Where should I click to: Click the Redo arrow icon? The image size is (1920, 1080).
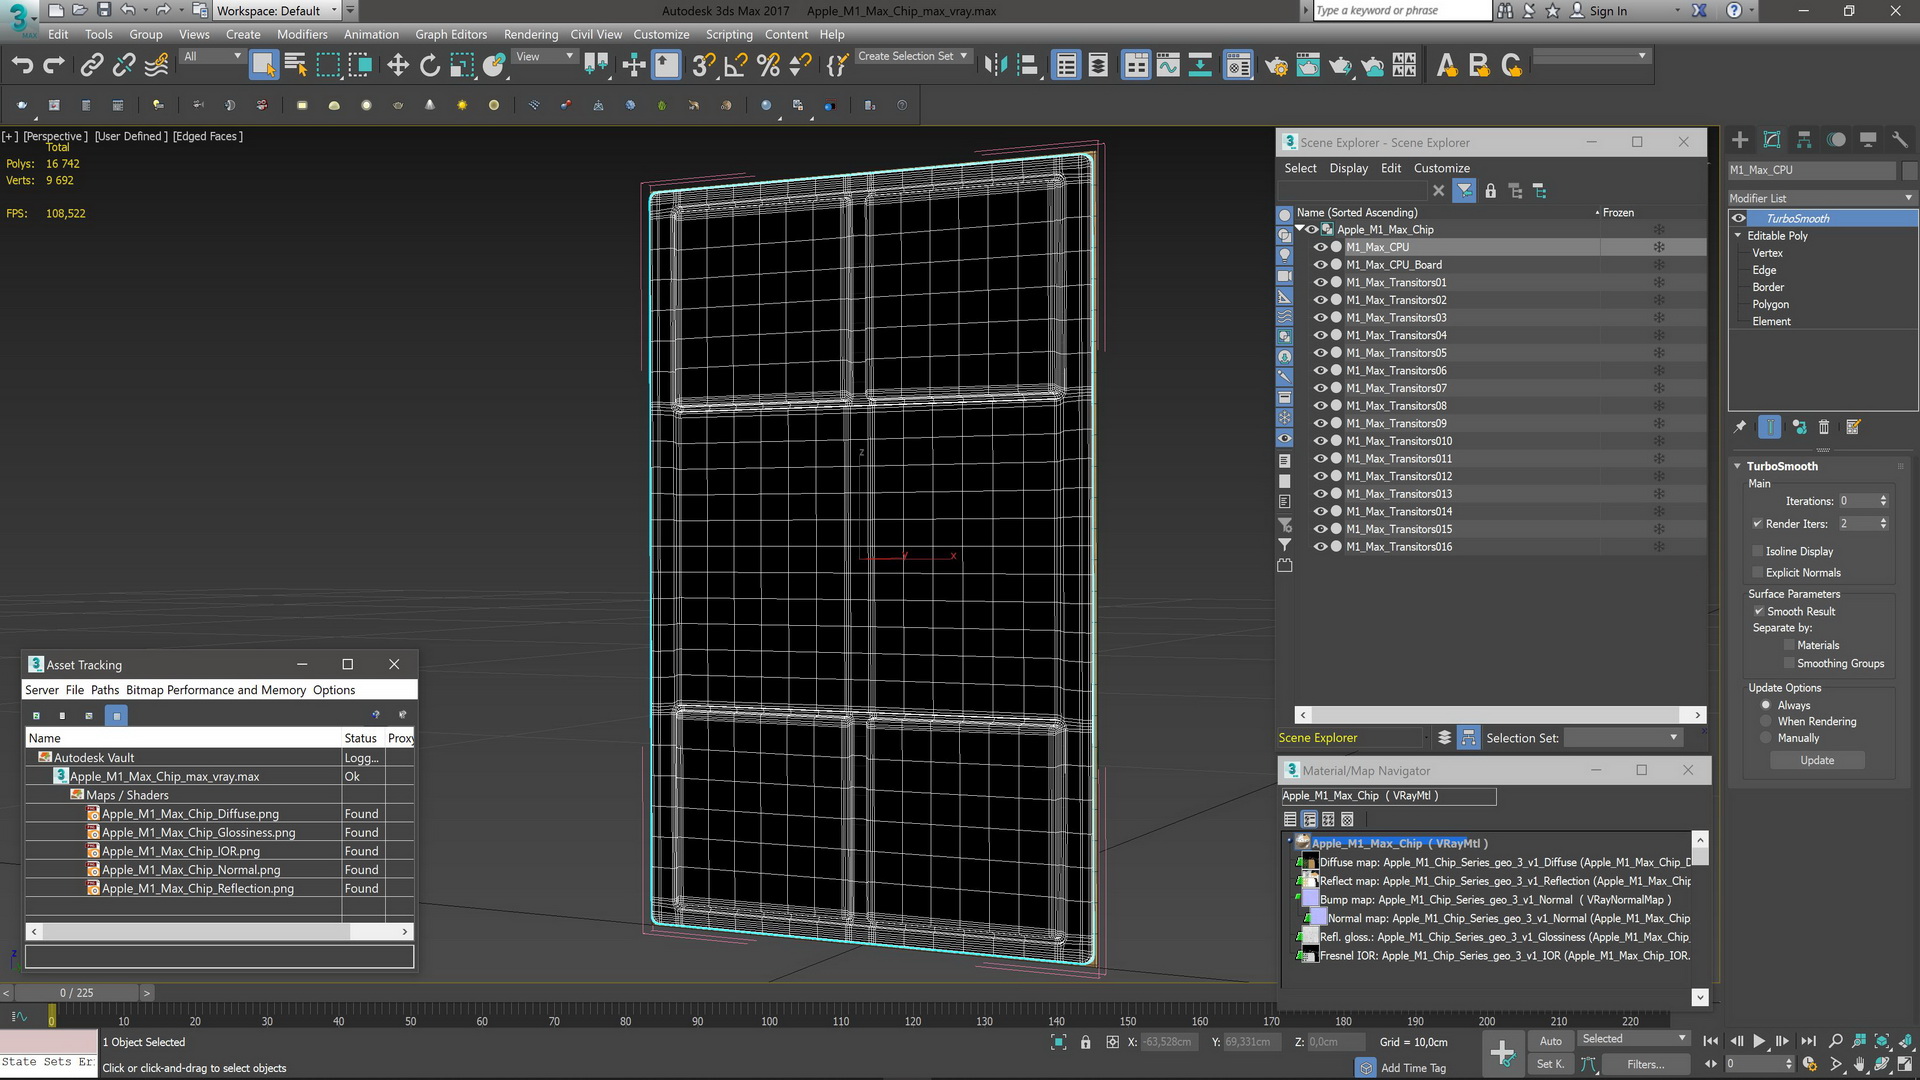[54, 66]
